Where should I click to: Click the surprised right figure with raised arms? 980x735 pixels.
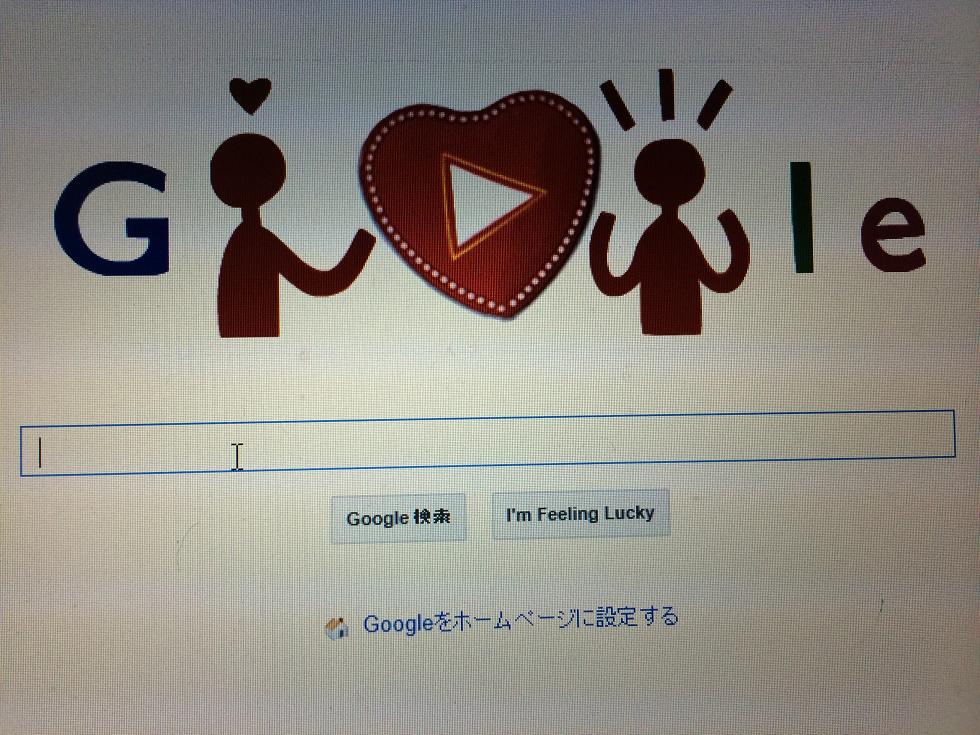669,236
